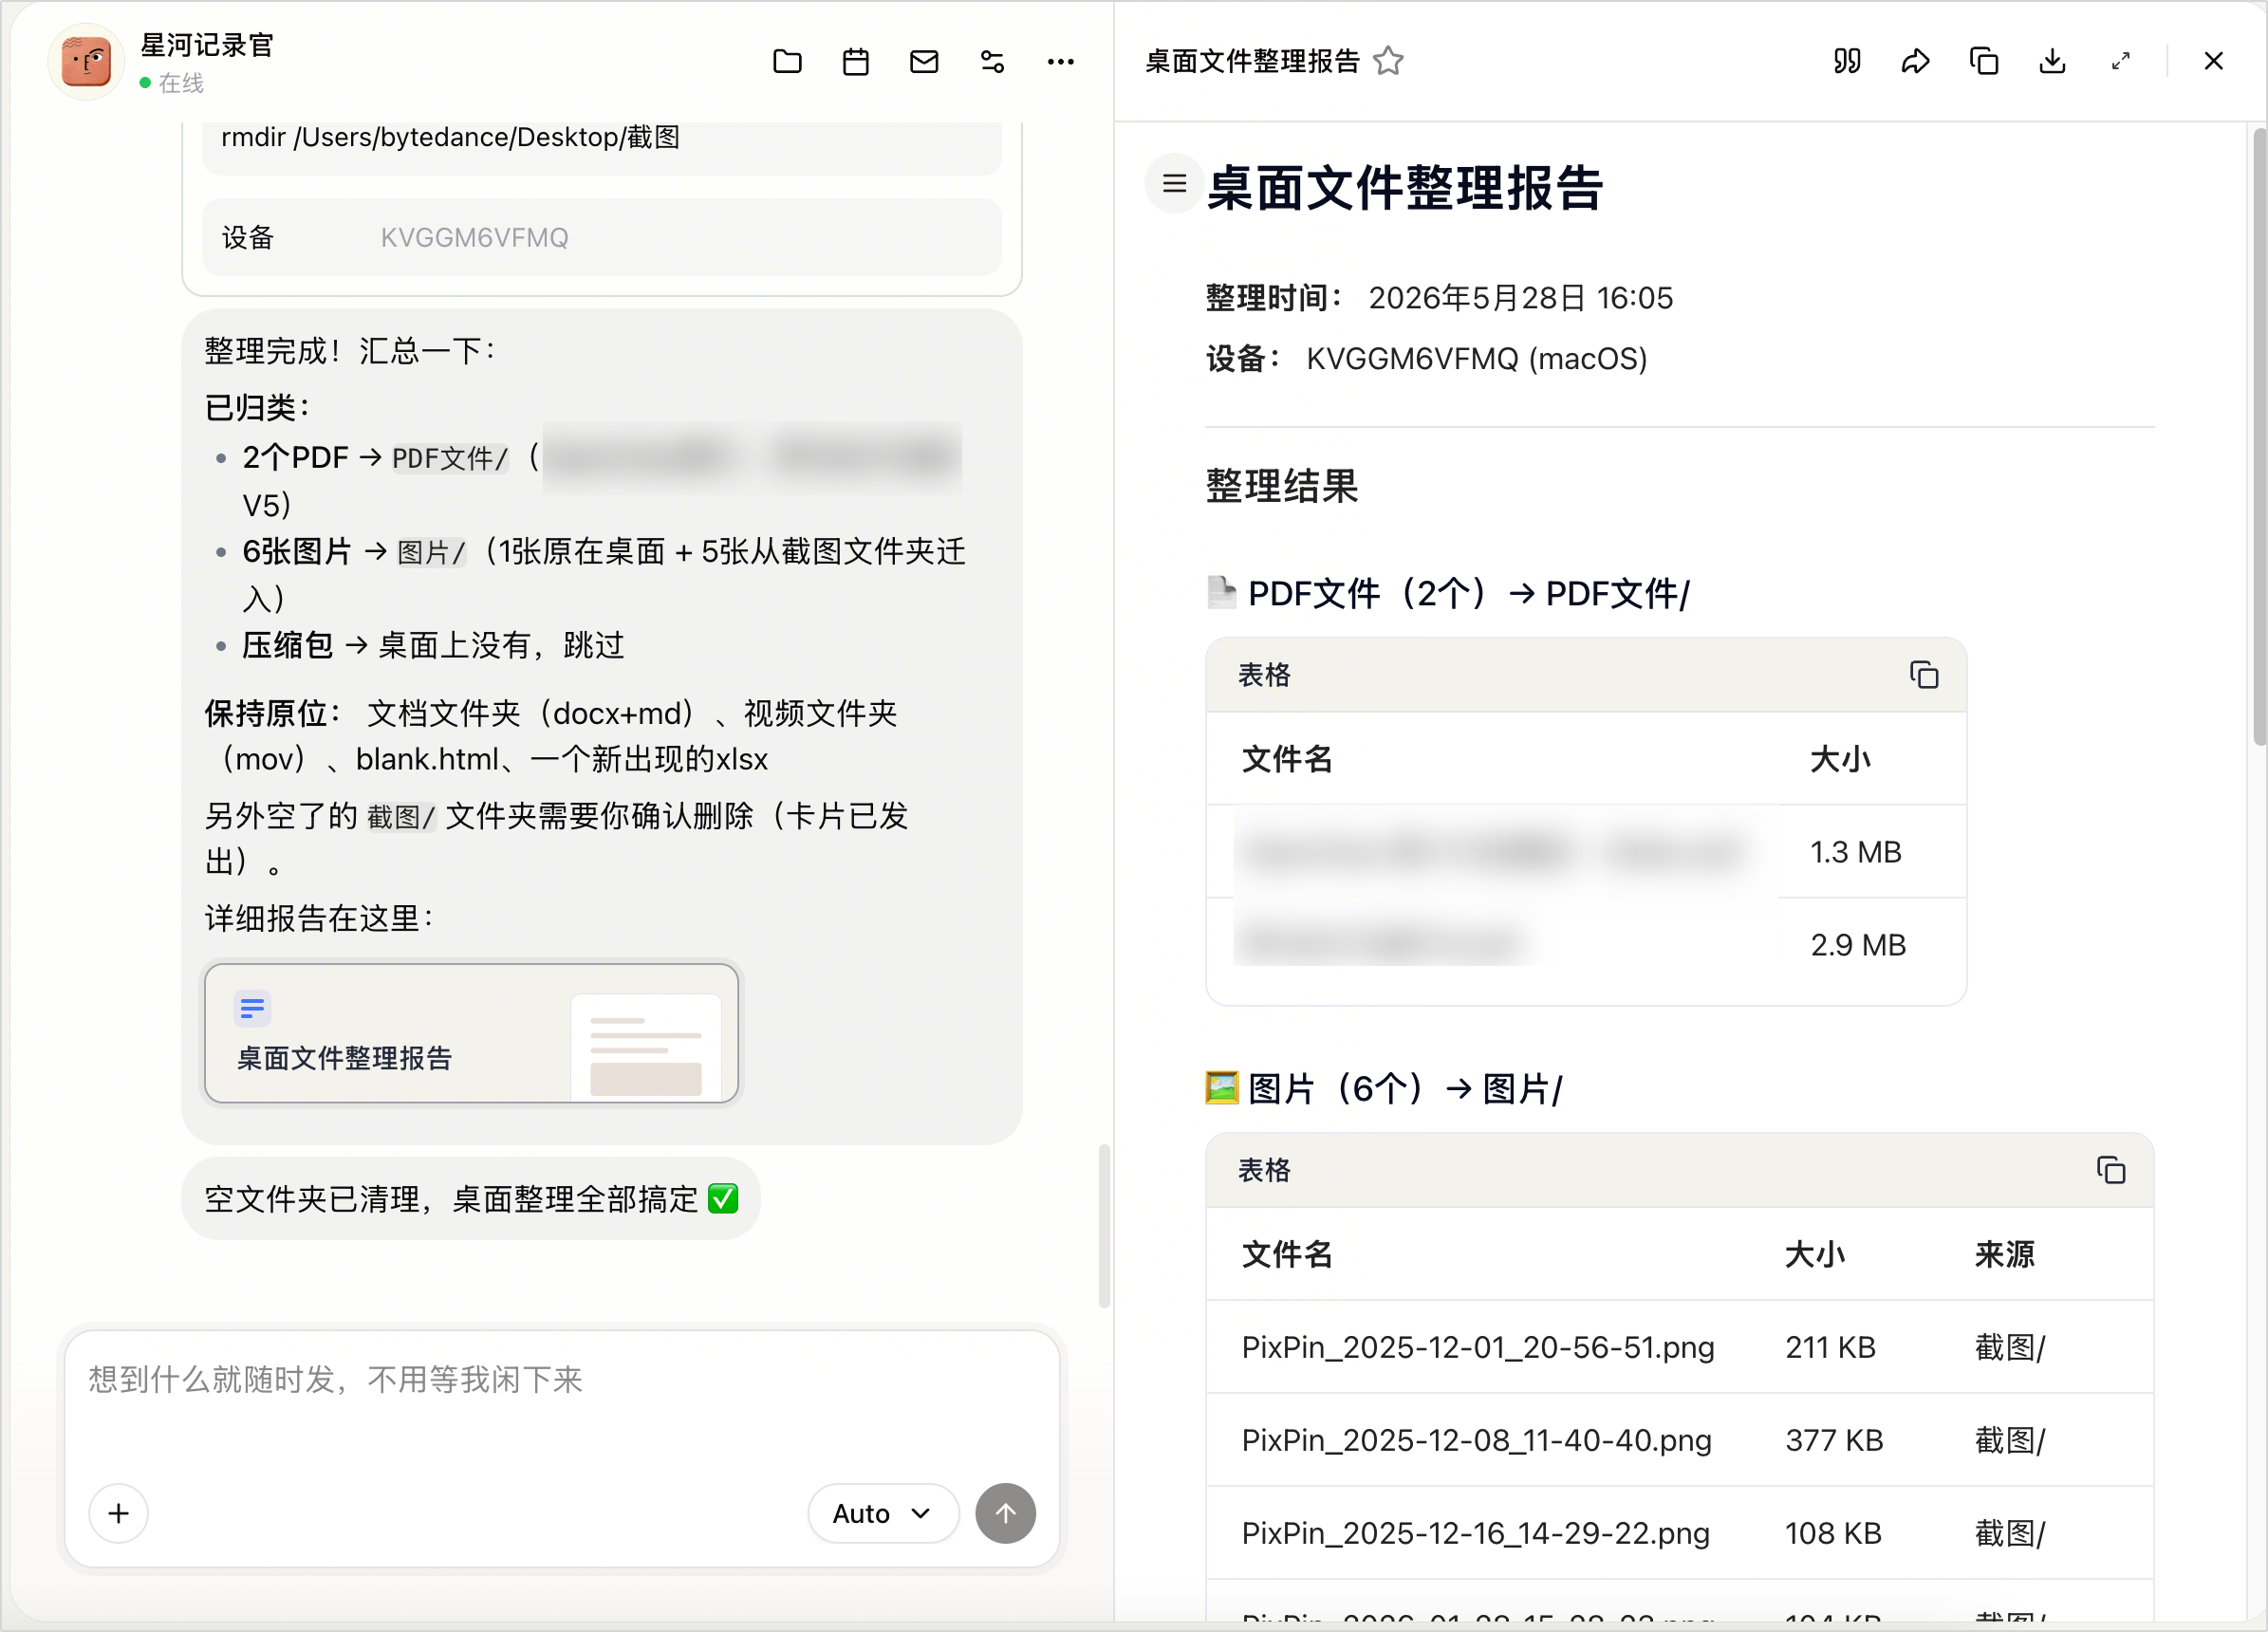Download the report document
The height and width of the screenshot is (1632, 2268).
(2052, 61)
